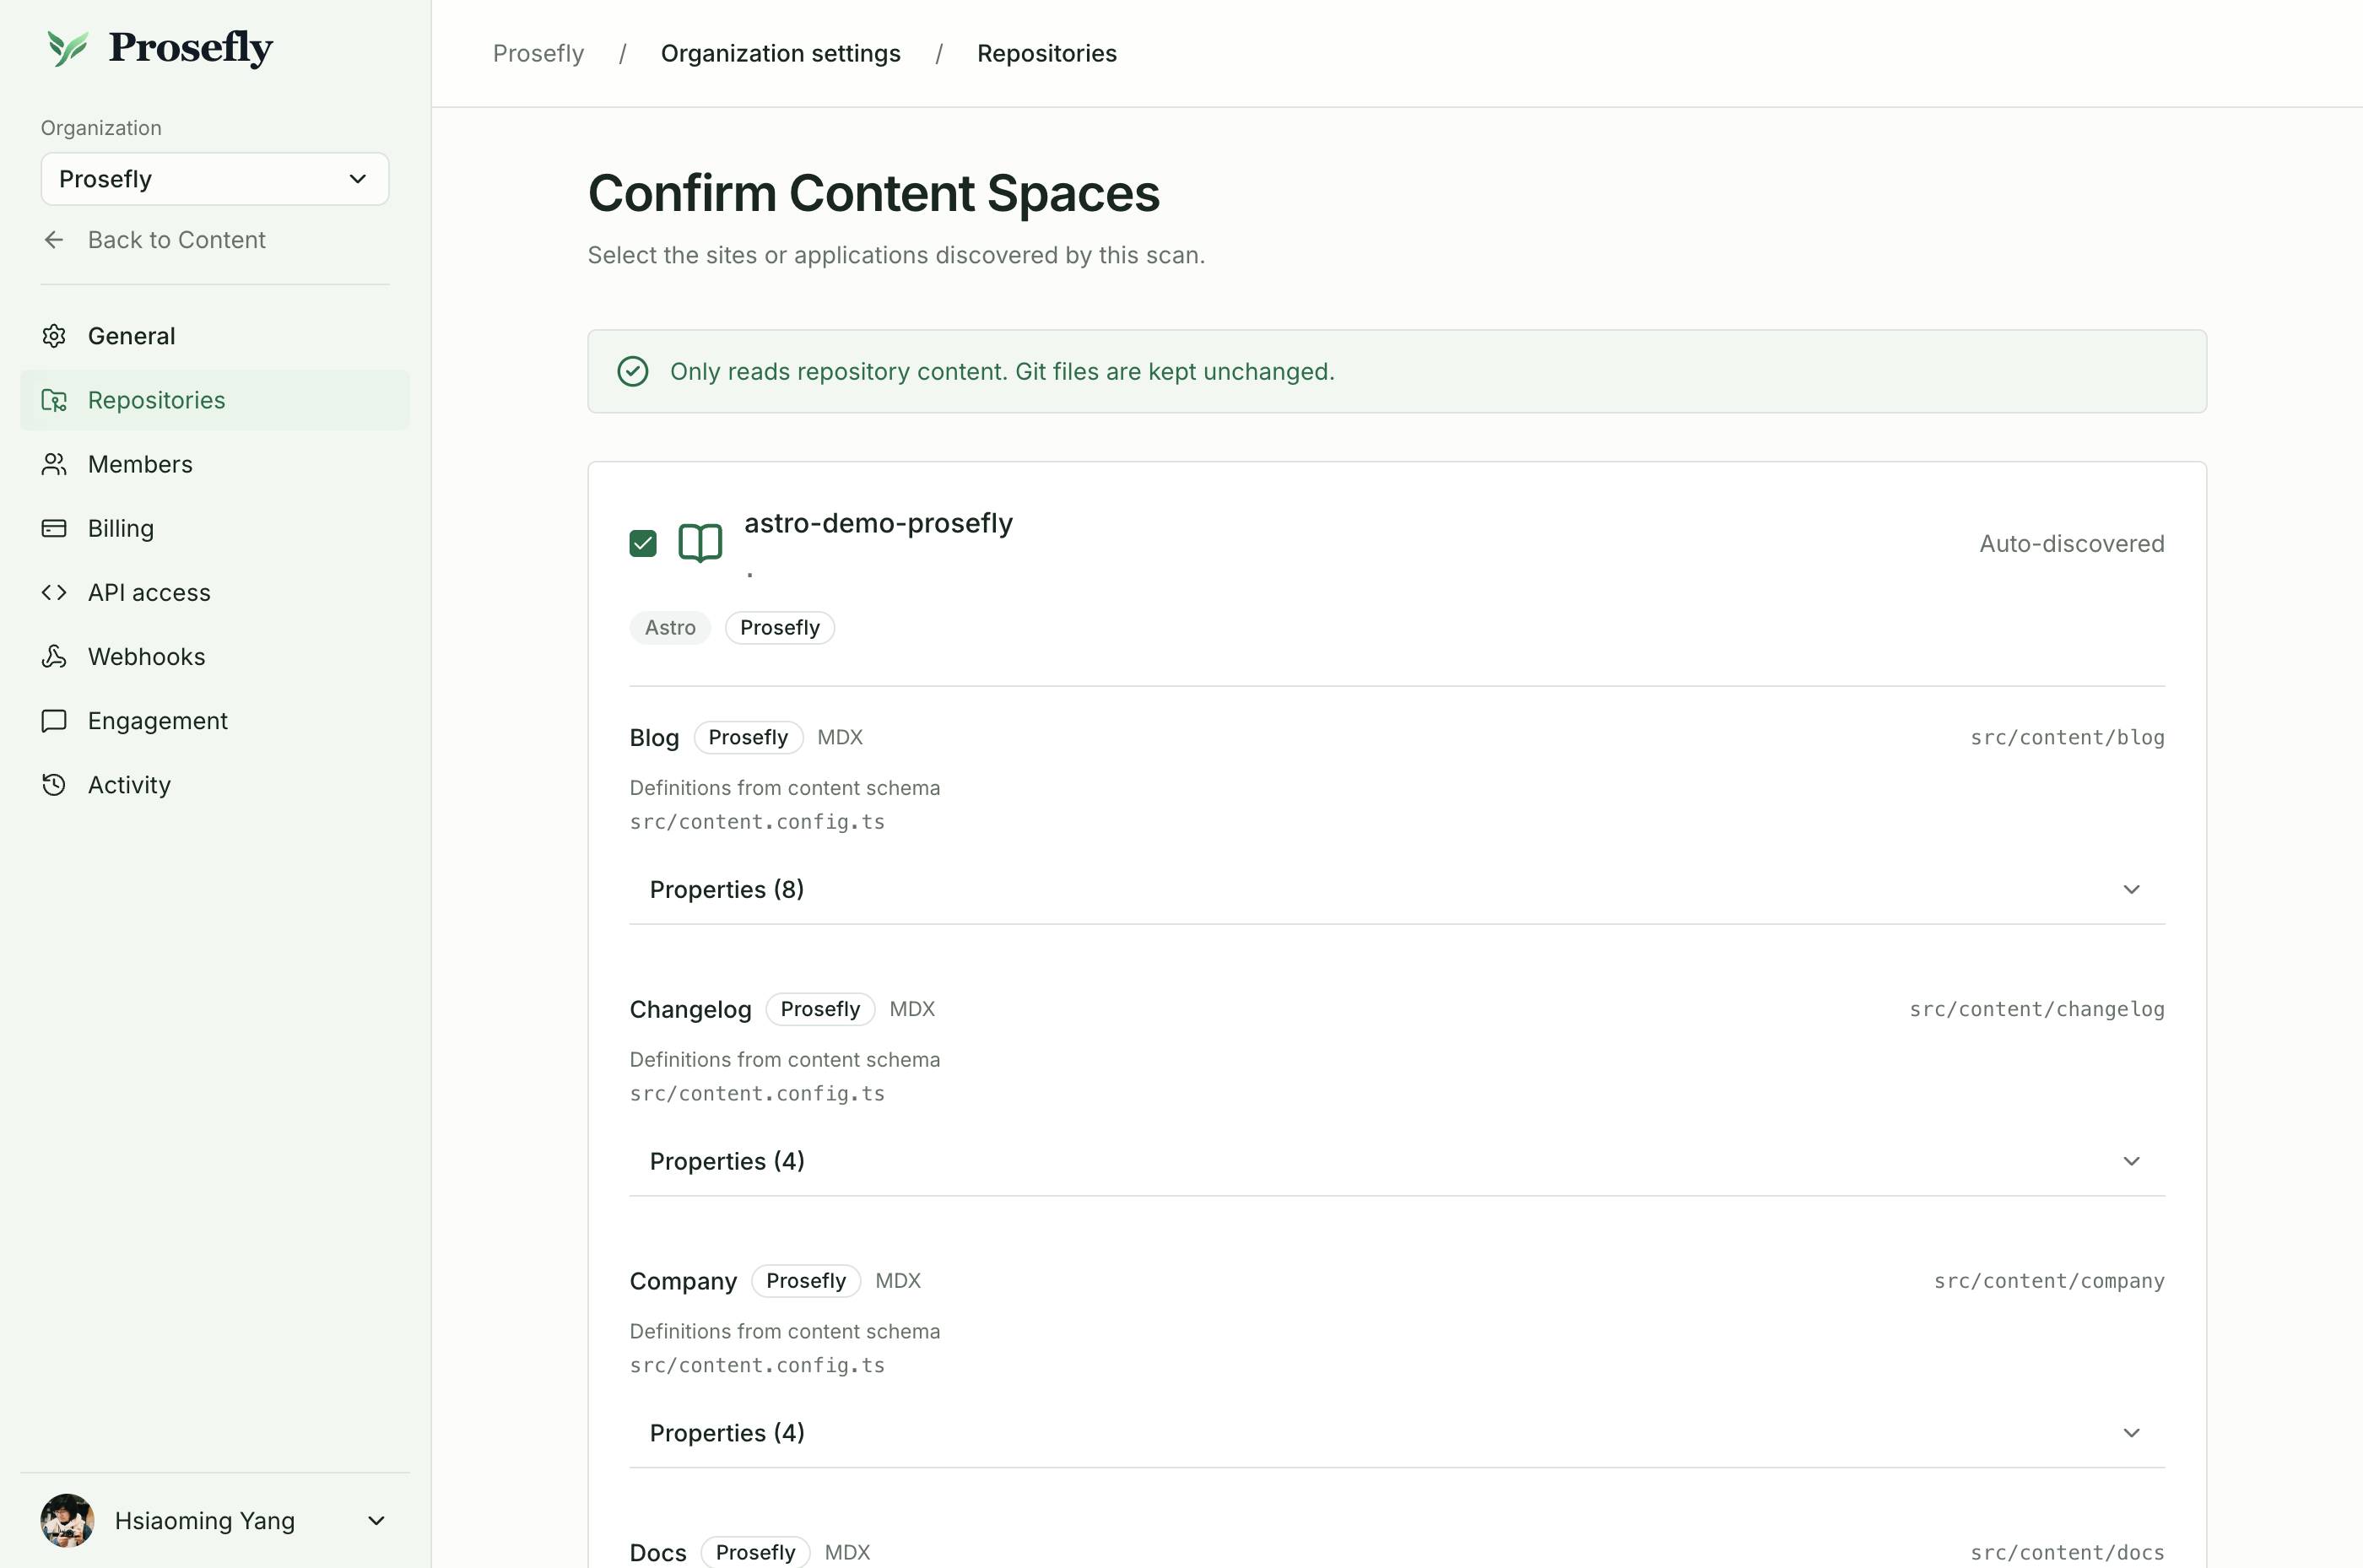Click the src/content/company path text

tap(2049, 1281)
